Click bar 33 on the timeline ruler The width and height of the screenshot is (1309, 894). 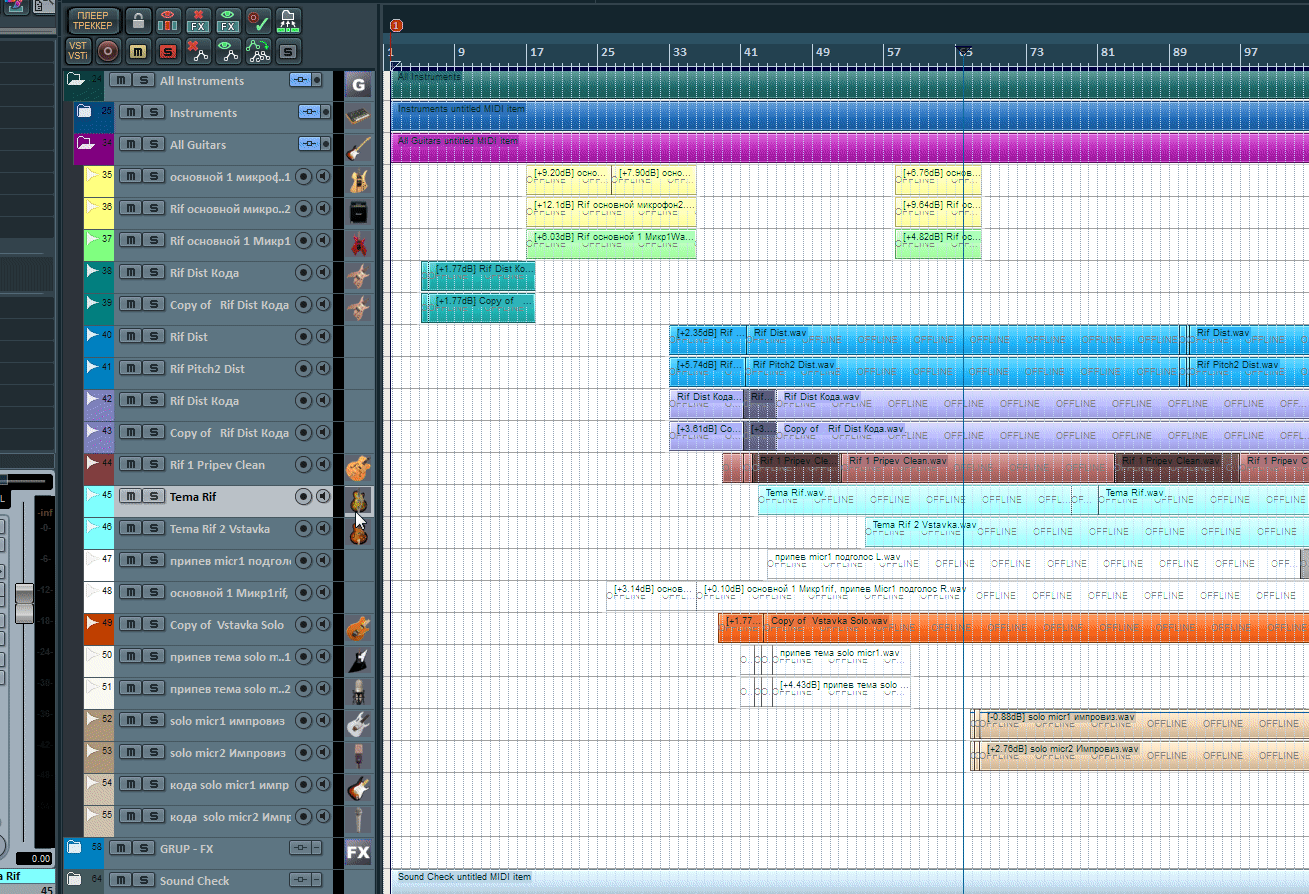pyautogui.click(x=680, y=52)
